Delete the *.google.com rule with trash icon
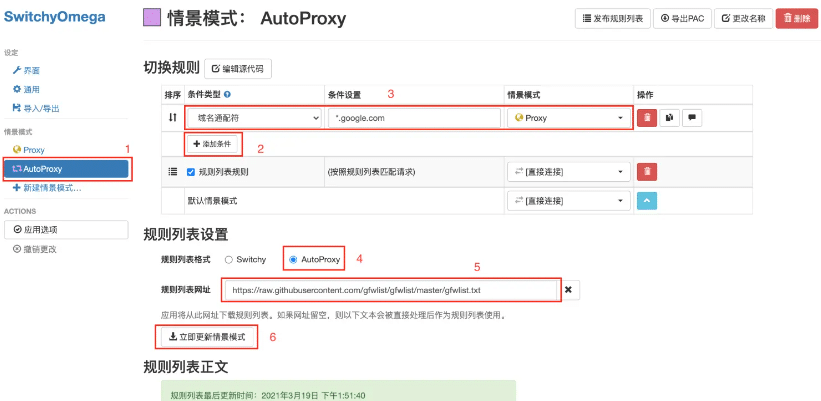 click(x=647, y=118)
